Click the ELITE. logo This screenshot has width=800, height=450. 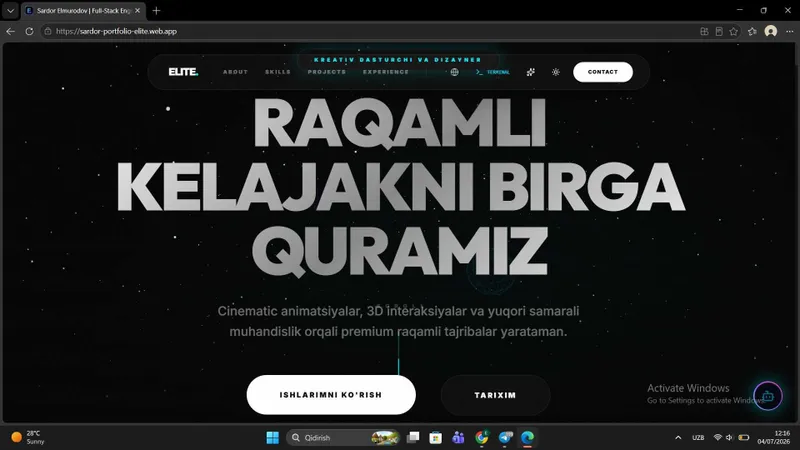click(x=183, y=72)
